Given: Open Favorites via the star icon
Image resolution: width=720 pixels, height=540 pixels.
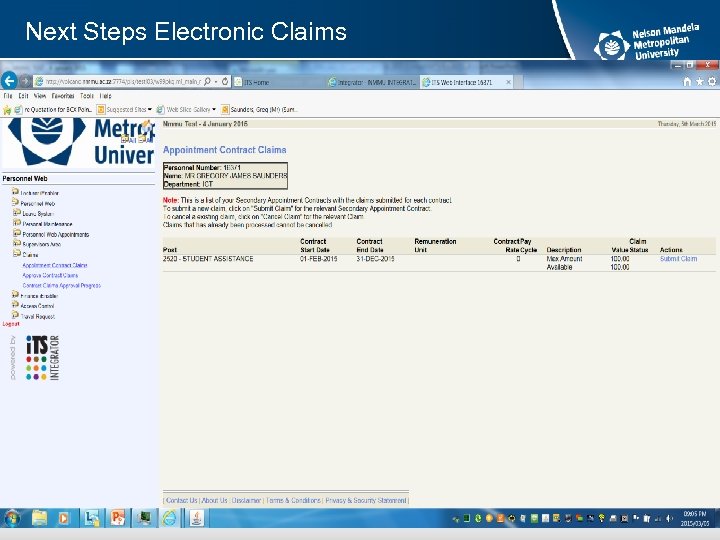Looking at the screenshot, I should coord(699,82).
